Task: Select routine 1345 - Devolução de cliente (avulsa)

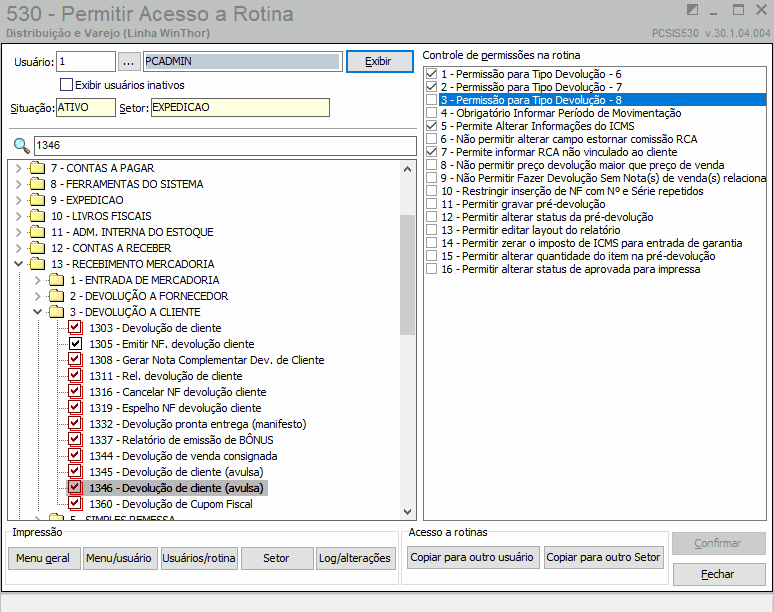Action: coord(176,472)
